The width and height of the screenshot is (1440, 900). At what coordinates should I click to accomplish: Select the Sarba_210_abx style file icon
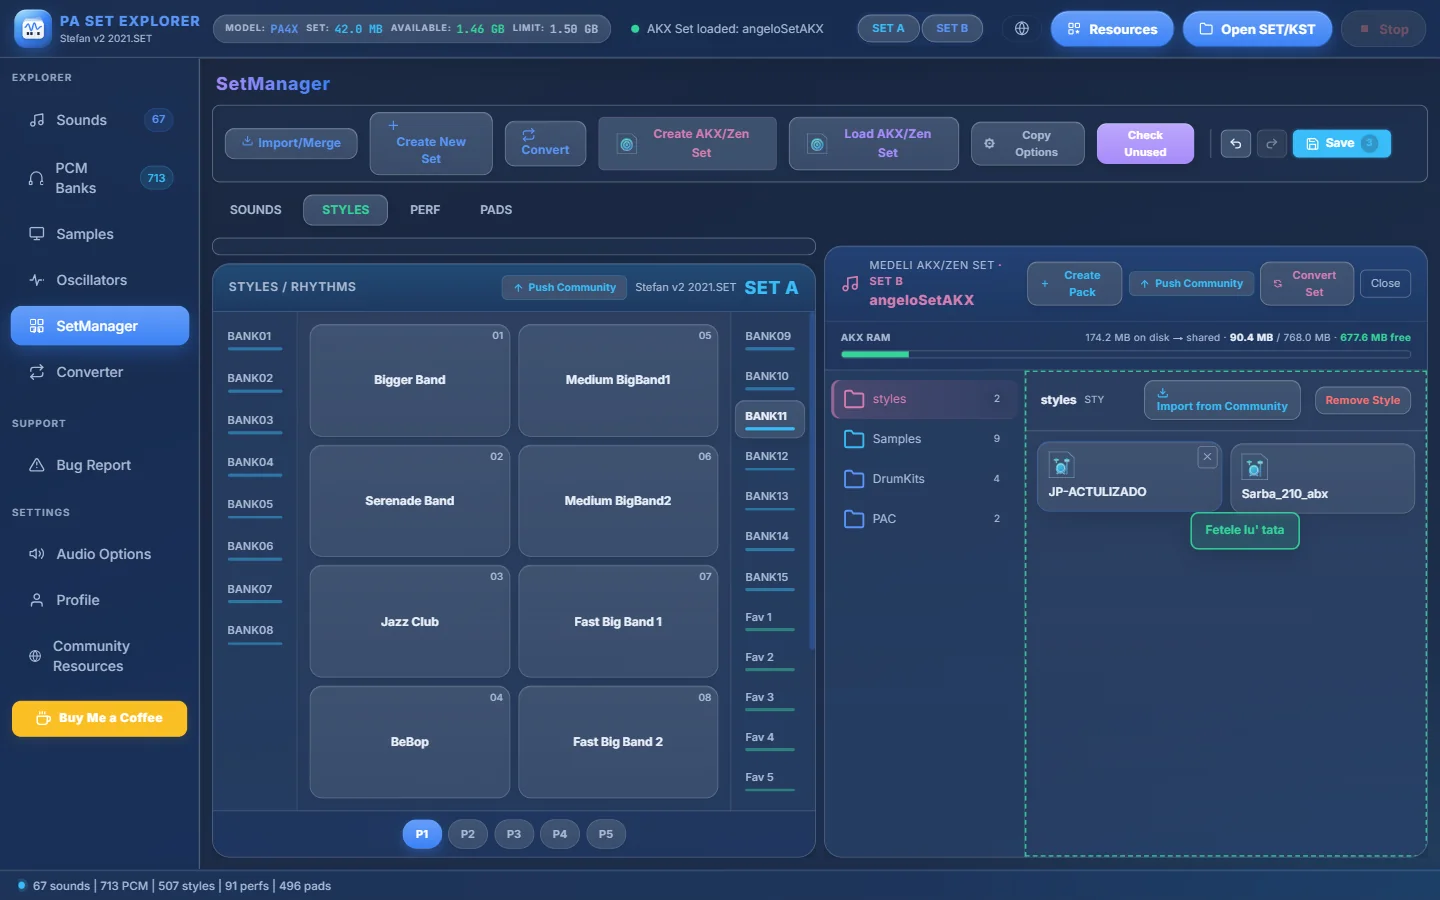[1254, 467]
